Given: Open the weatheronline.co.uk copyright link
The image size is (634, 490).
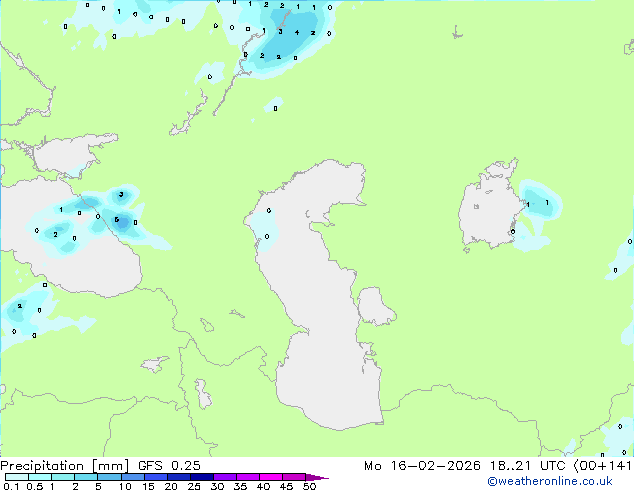Looking at the screenshot, I should point(550,481).
